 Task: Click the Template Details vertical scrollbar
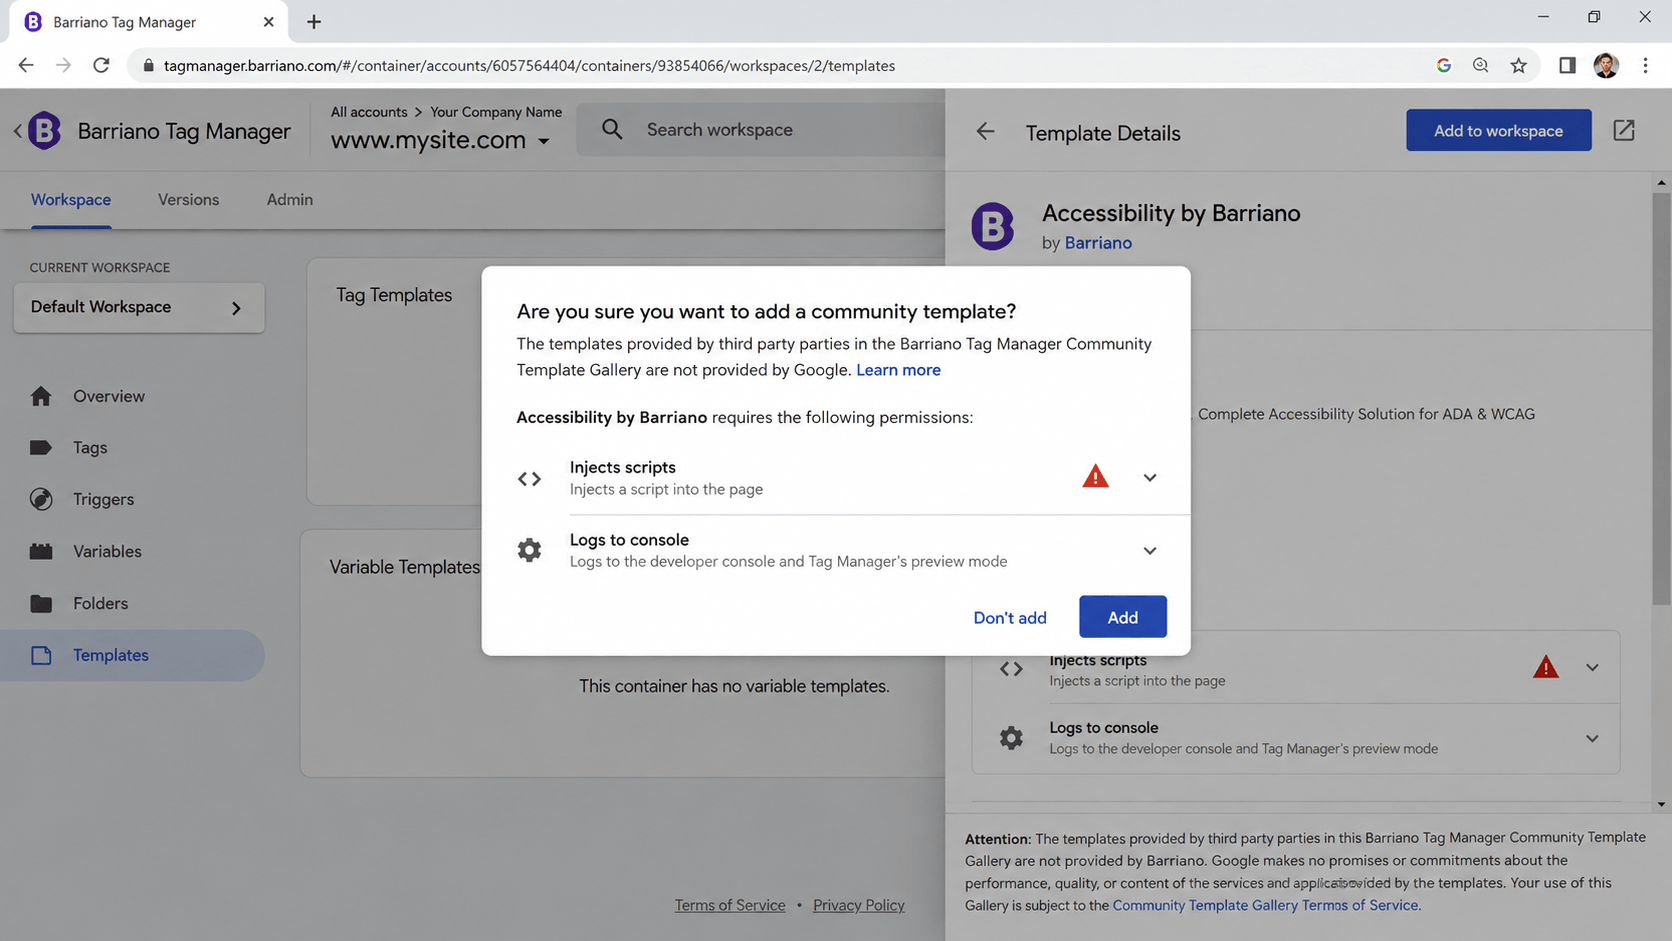point(1661,400)
